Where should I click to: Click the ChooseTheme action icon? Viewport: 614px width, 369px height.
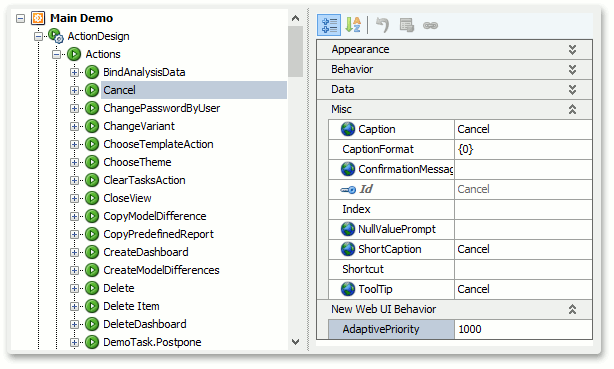92,162
